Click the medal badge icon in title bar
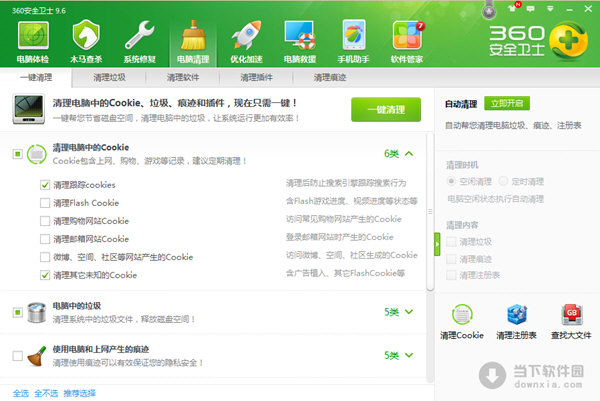 click(489, 10)
